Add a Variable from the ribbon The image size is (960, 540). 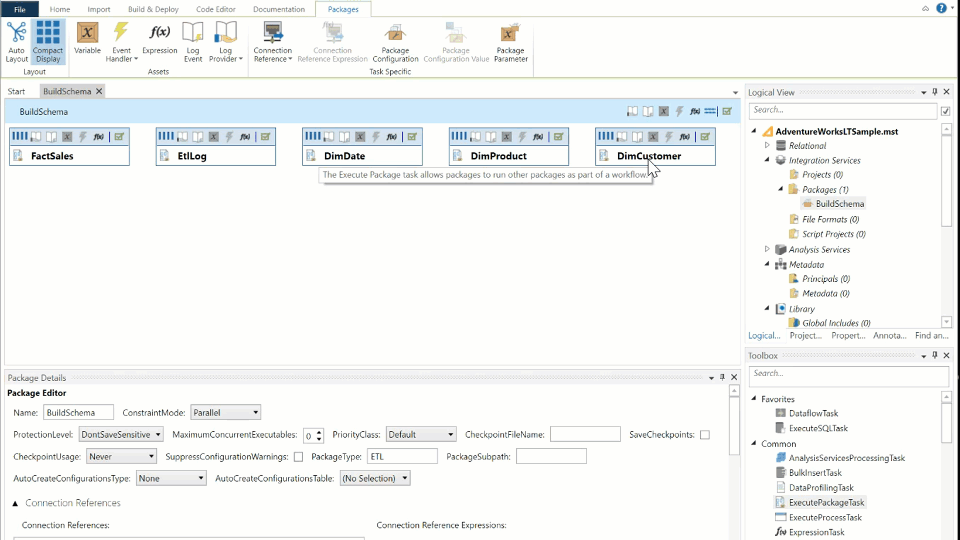(87, 38)
